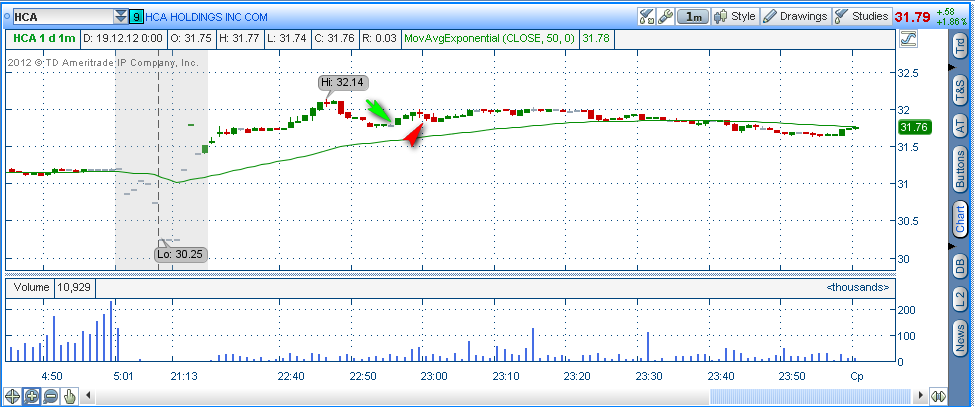Click the horizontal scrollbar thumb
Screen dimensions: 975x407
click(811, 395)
